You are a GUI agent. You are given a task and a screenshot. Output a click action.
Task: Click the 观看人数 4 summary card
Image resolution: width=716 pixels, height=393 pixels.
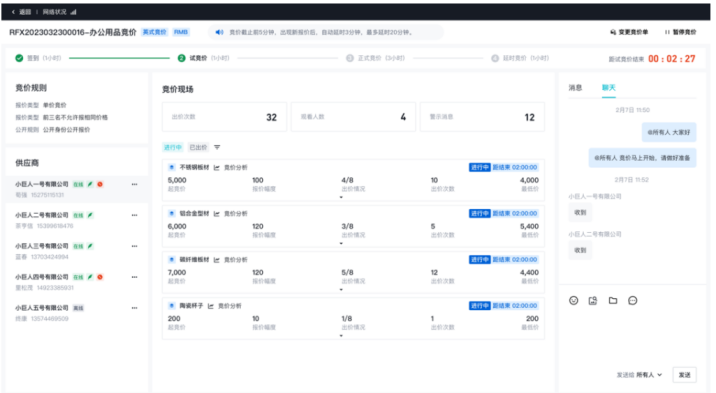click(x=353, y=117)
